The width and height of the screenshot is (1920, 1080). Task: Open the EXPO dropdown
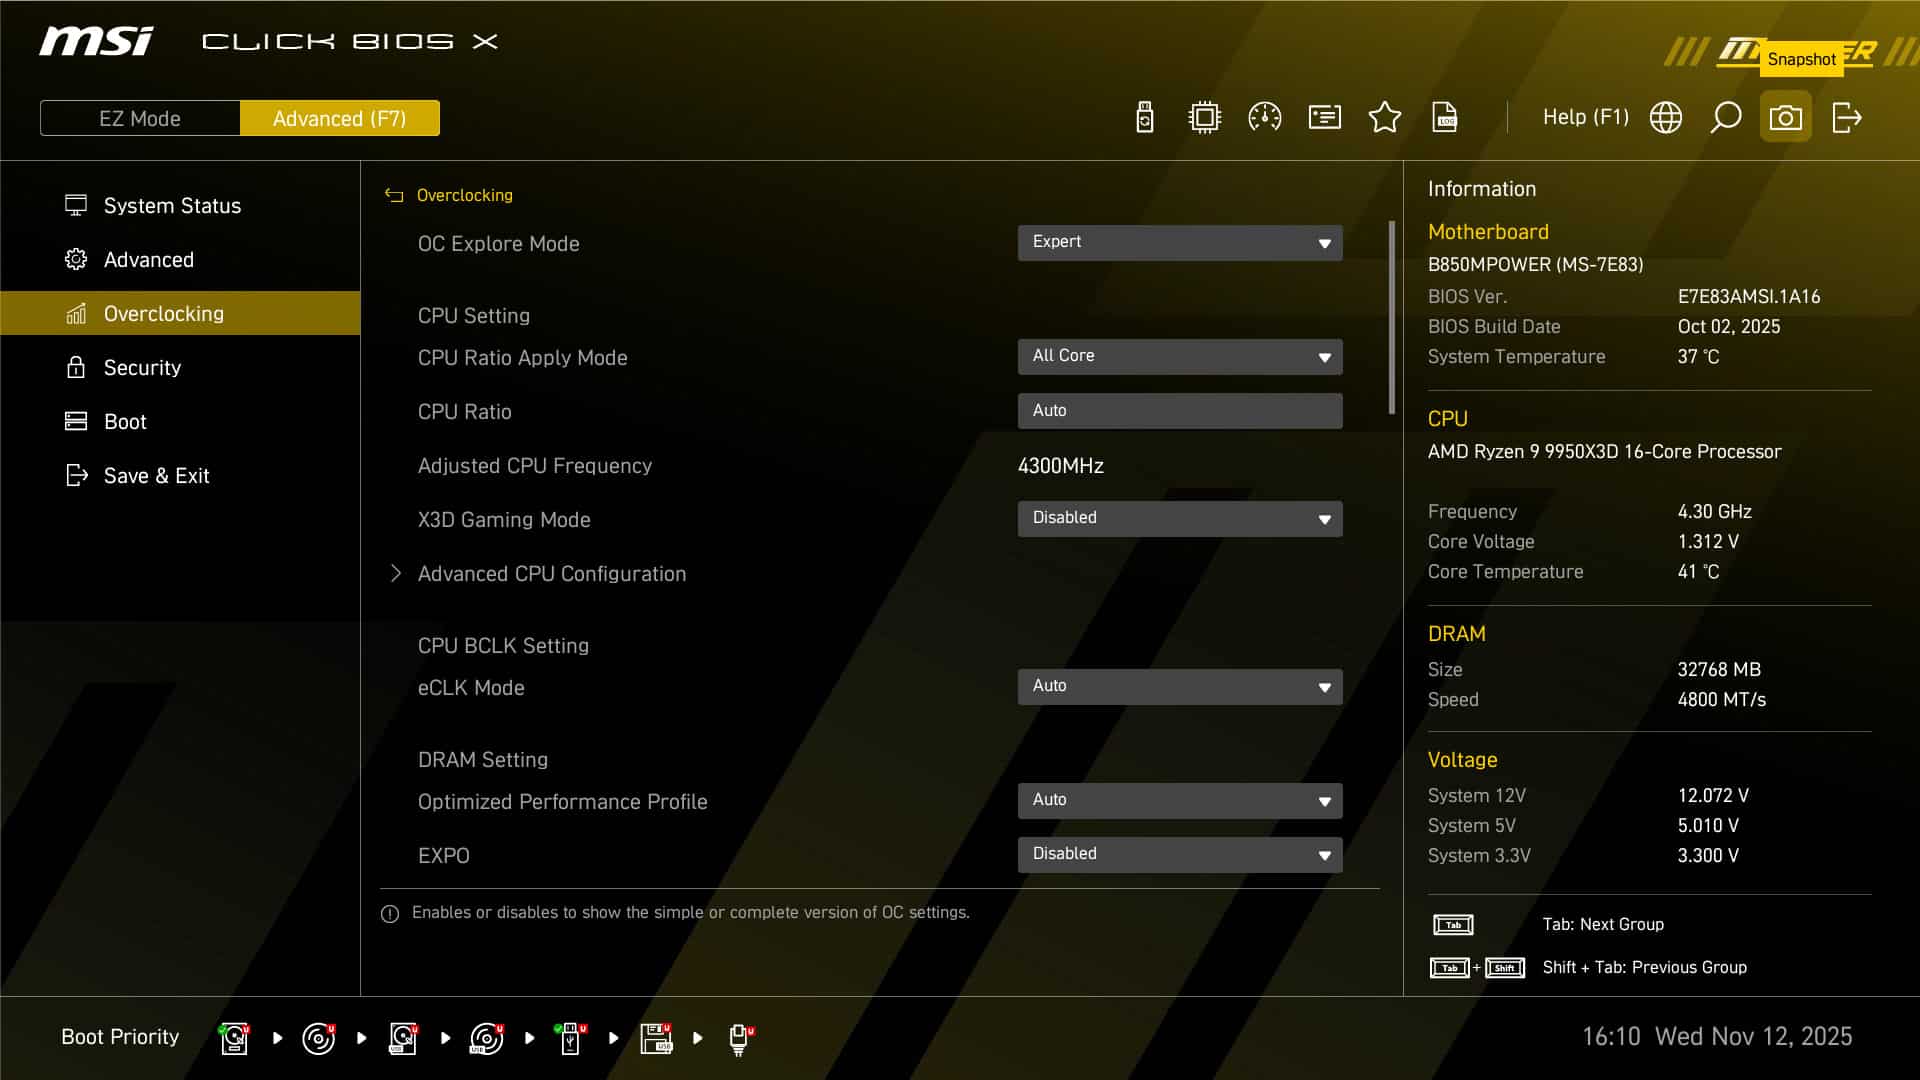click(x=1180, y=855)
